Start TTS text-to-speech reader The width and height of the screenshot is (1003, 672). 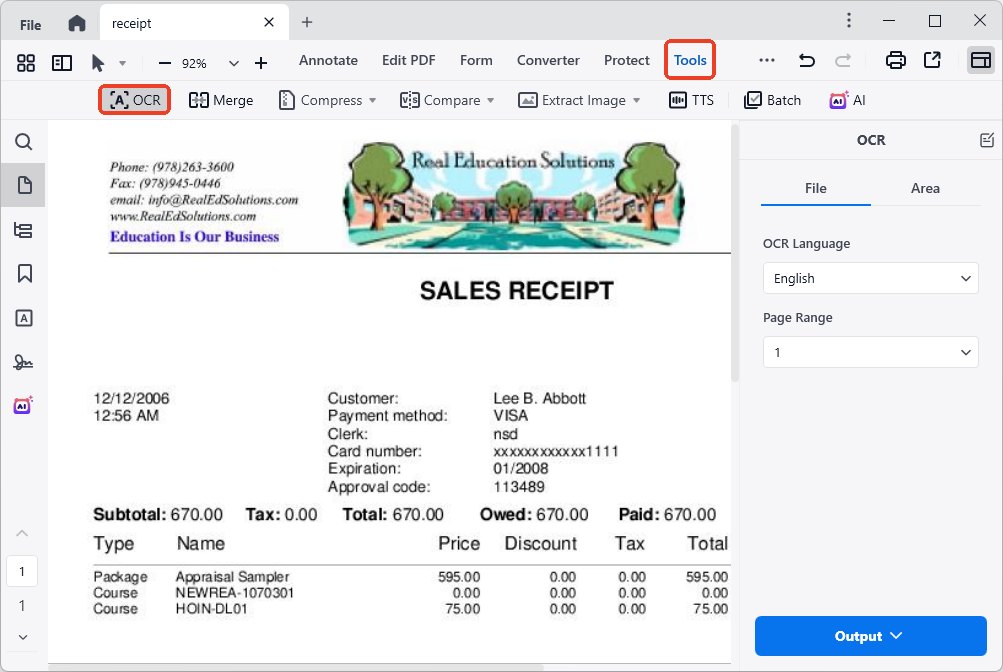[691, 100]
